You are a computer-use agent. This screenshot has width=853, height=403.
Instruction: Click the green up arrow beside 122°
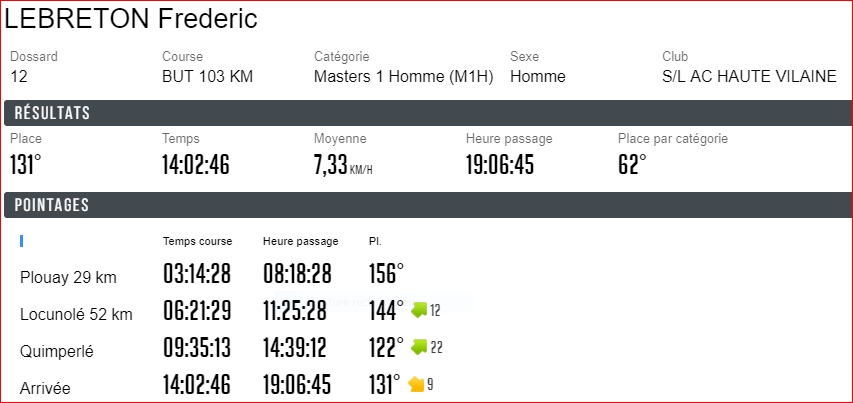(419, 347)
